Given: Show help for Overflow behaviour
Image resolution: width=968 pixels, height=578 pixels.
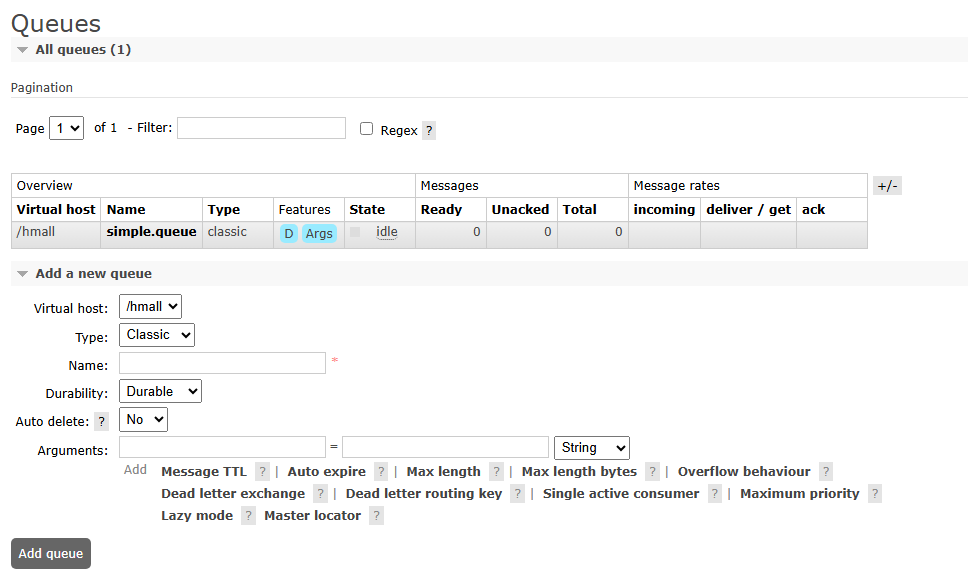Looking at the screenshot, I should pos(826,472).
